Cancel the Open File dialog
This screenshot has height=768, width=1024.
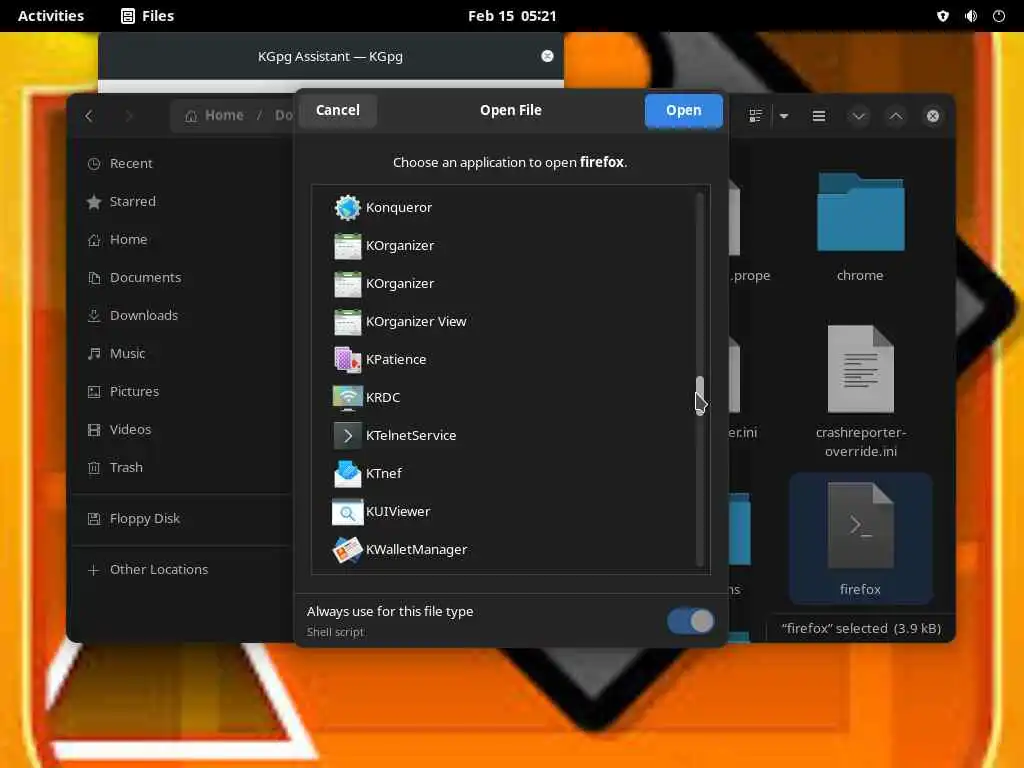coord(338,110)
